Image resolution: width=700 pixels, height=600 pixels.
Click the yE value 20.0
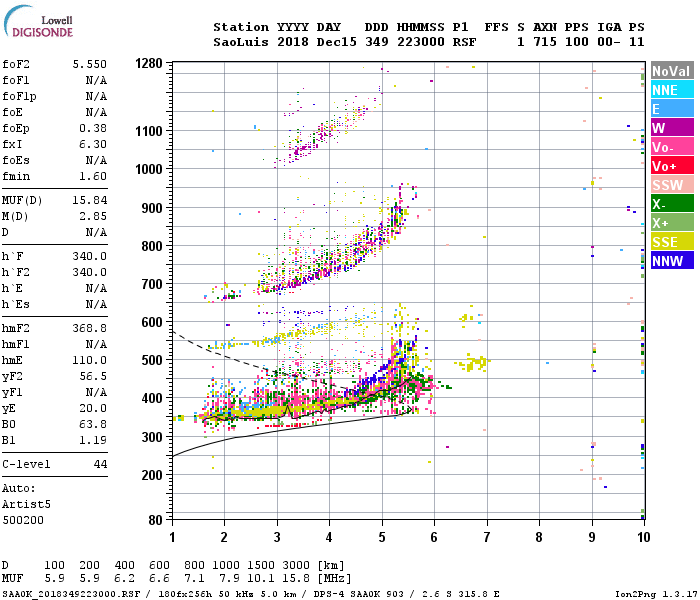[93, 408]
